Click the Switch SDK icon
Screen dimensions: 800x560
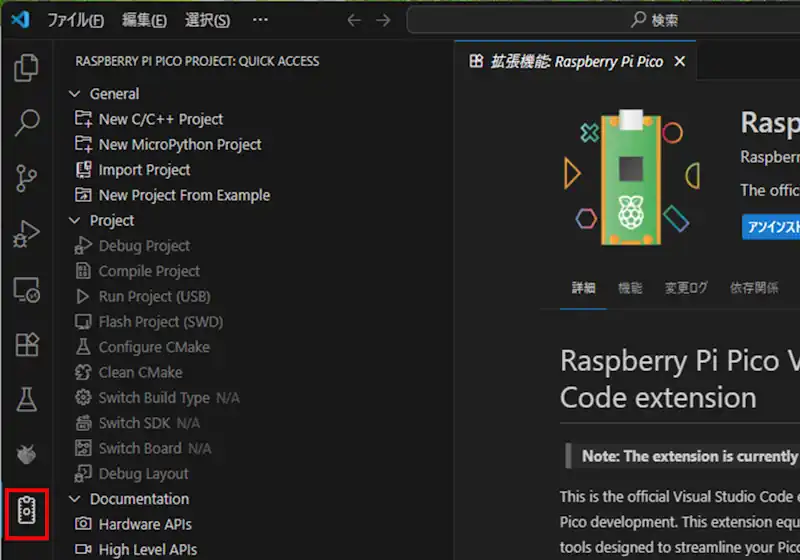click(x=83, y=423)
